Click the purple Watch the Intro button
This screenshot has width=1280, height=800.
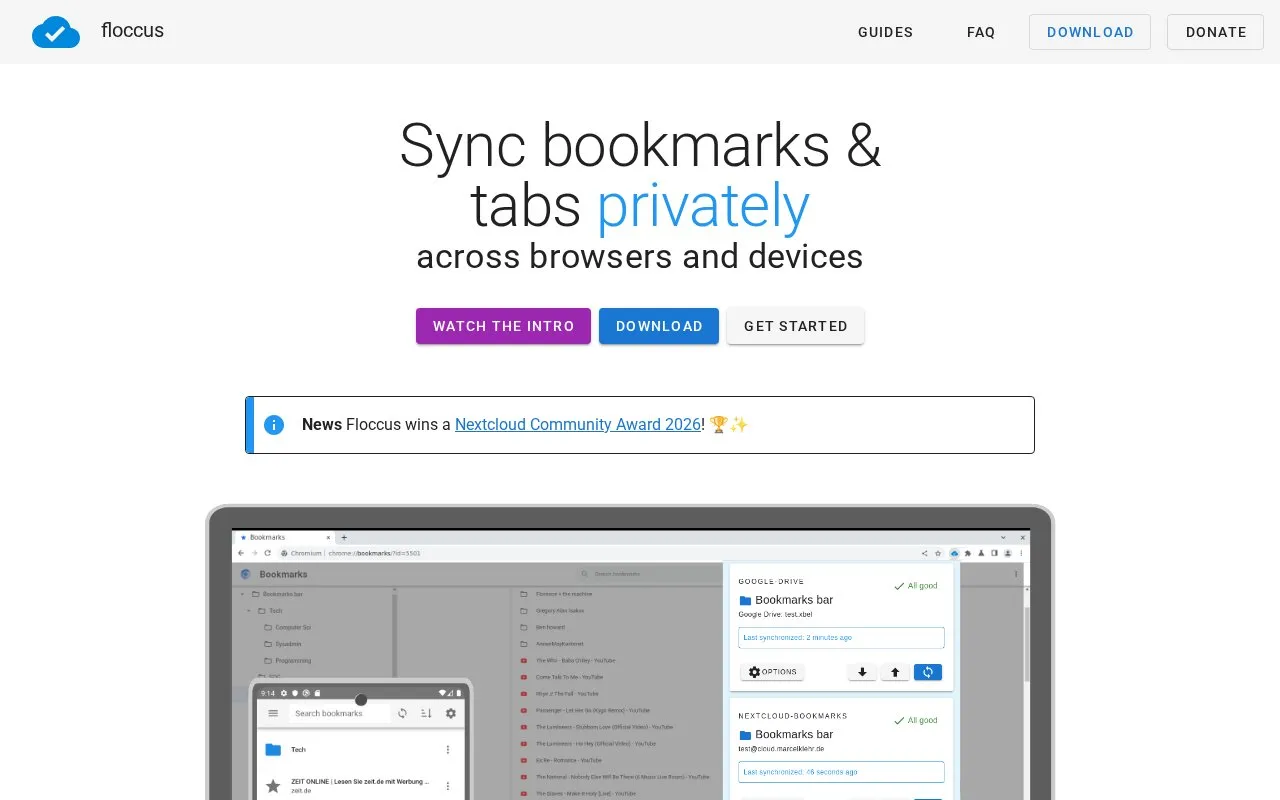click(x=503, y=326)
